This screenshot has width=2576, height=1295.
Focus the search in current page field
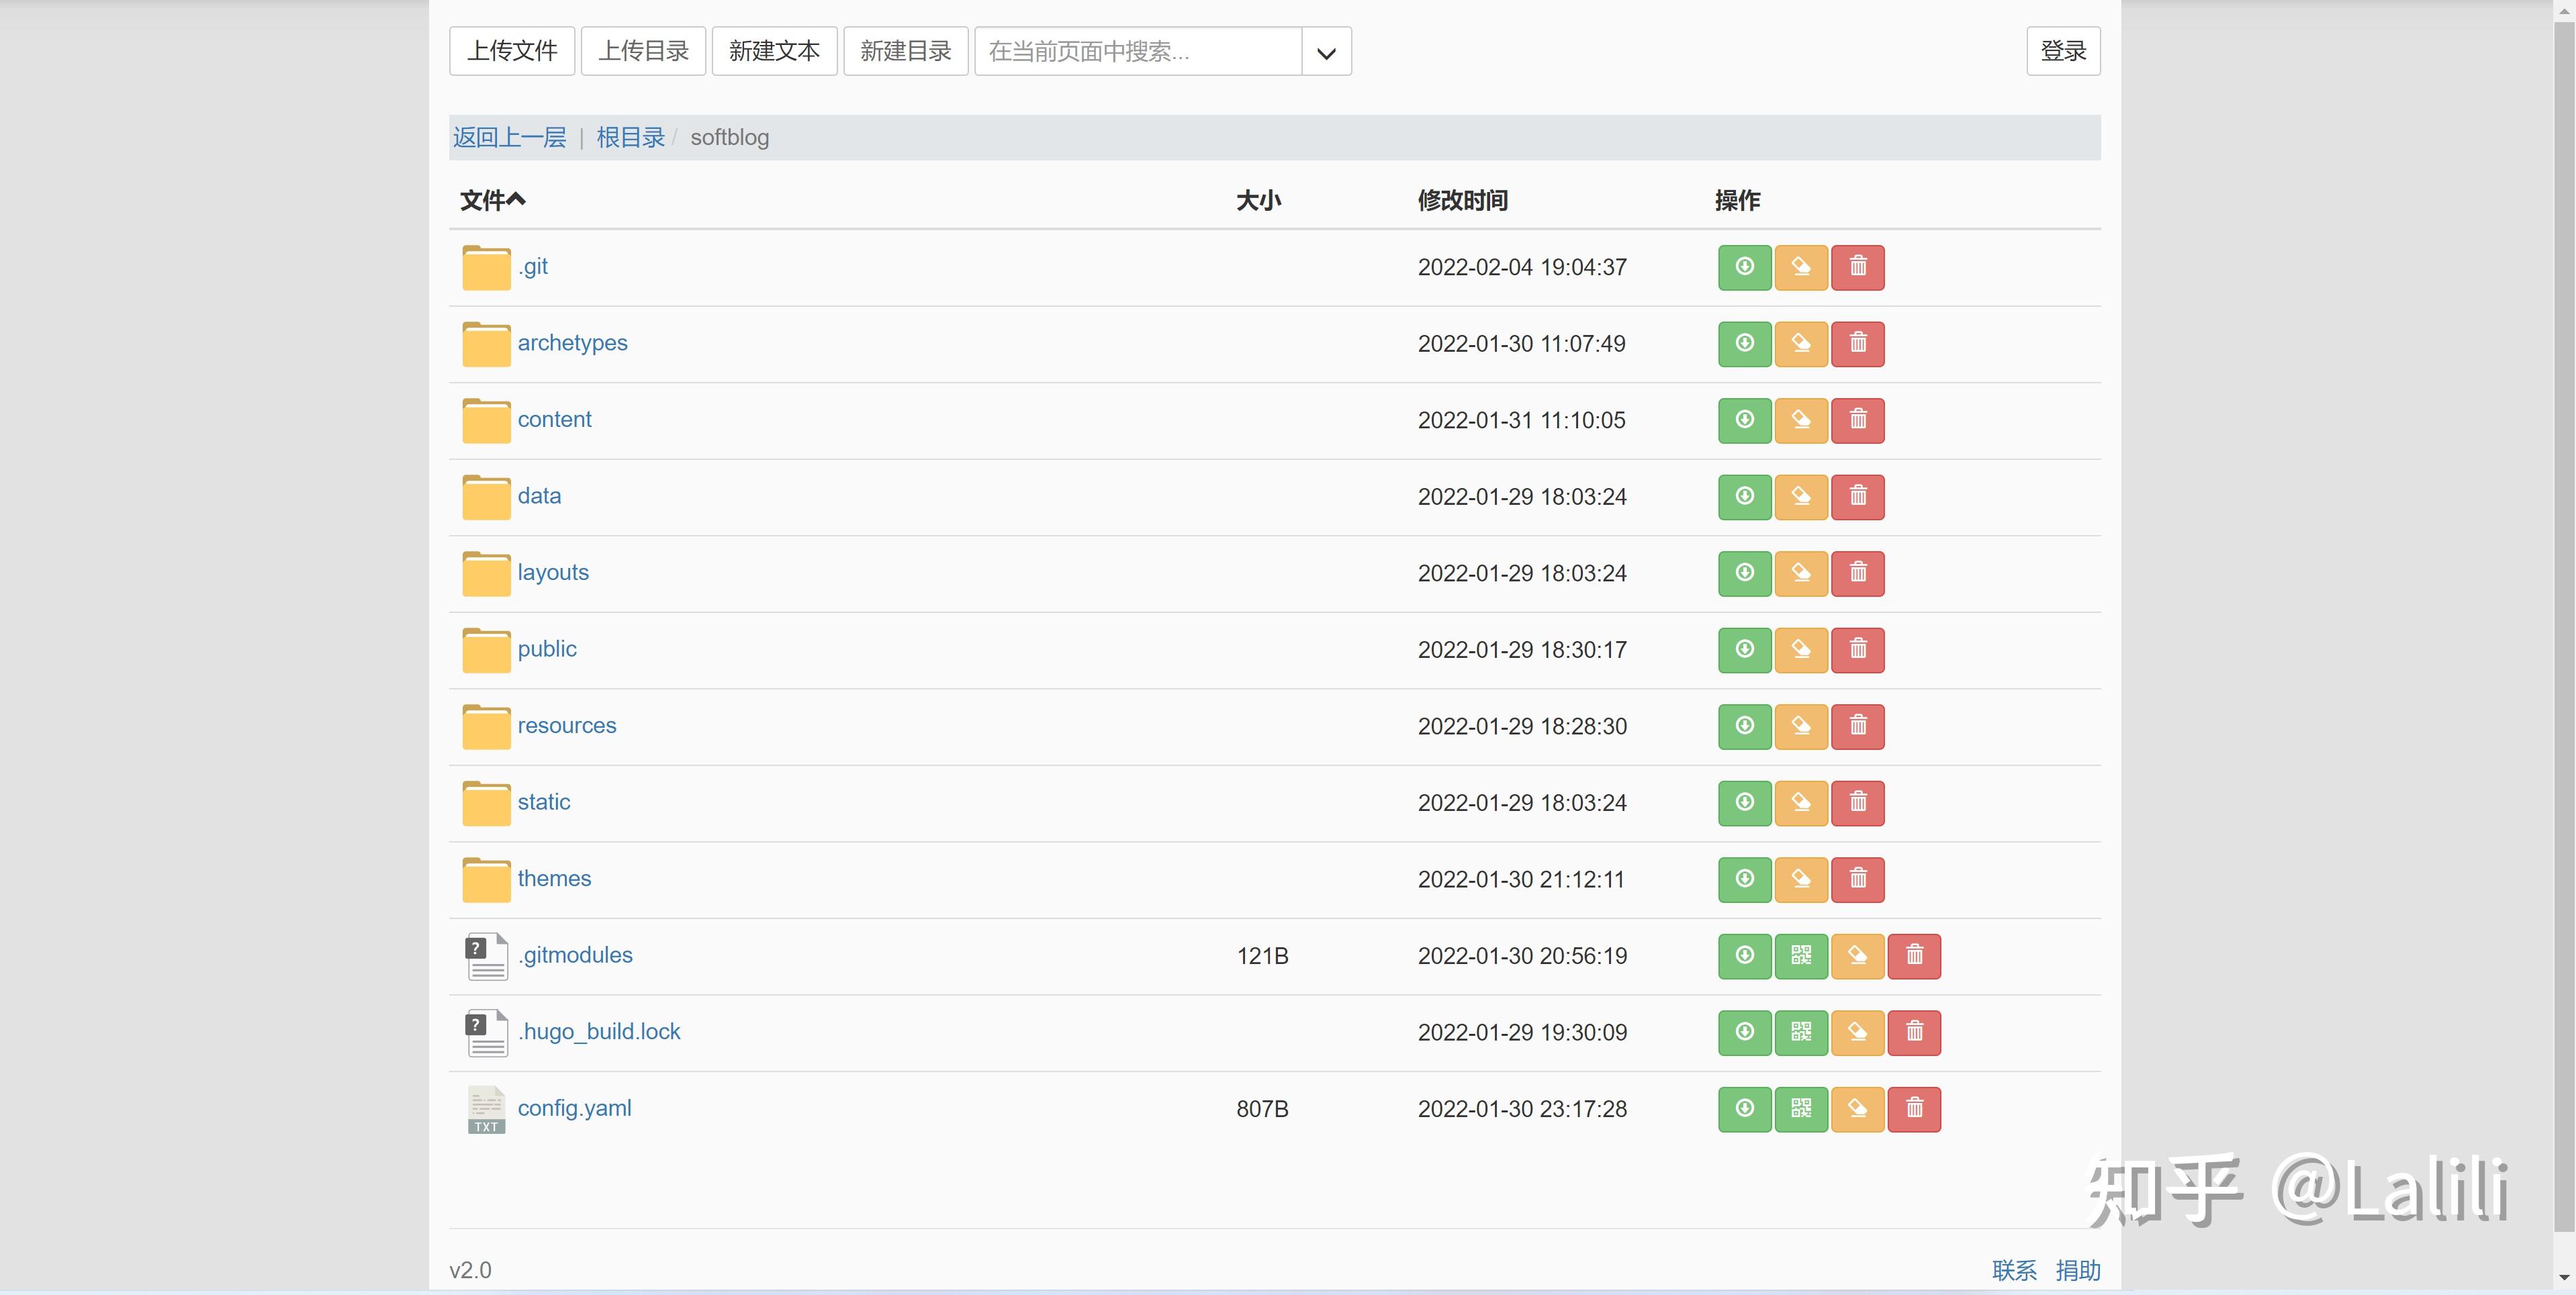[x=1138, y=52]
